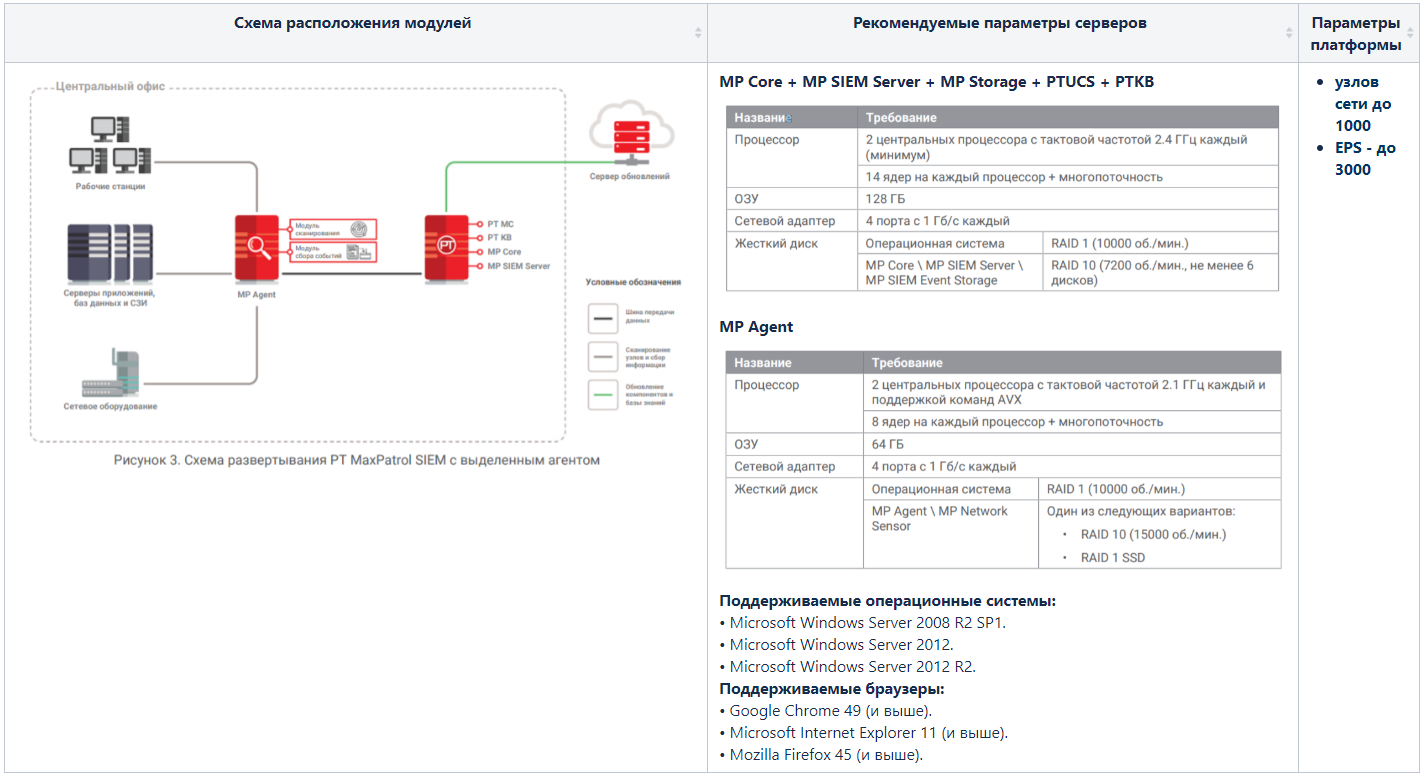Sort by the Рекомендуемые параметры серверов column arrows
This screenshot has width=1425, height=778.
(x=1289, y=33)
